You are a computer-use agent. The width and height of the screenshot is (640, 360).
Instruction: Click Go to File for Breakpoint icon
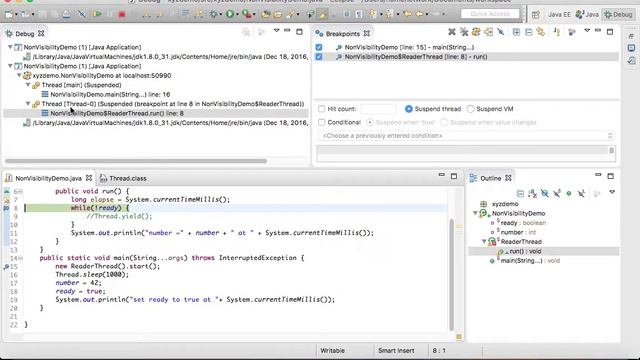pyautogui.click(x=488, y=32)
